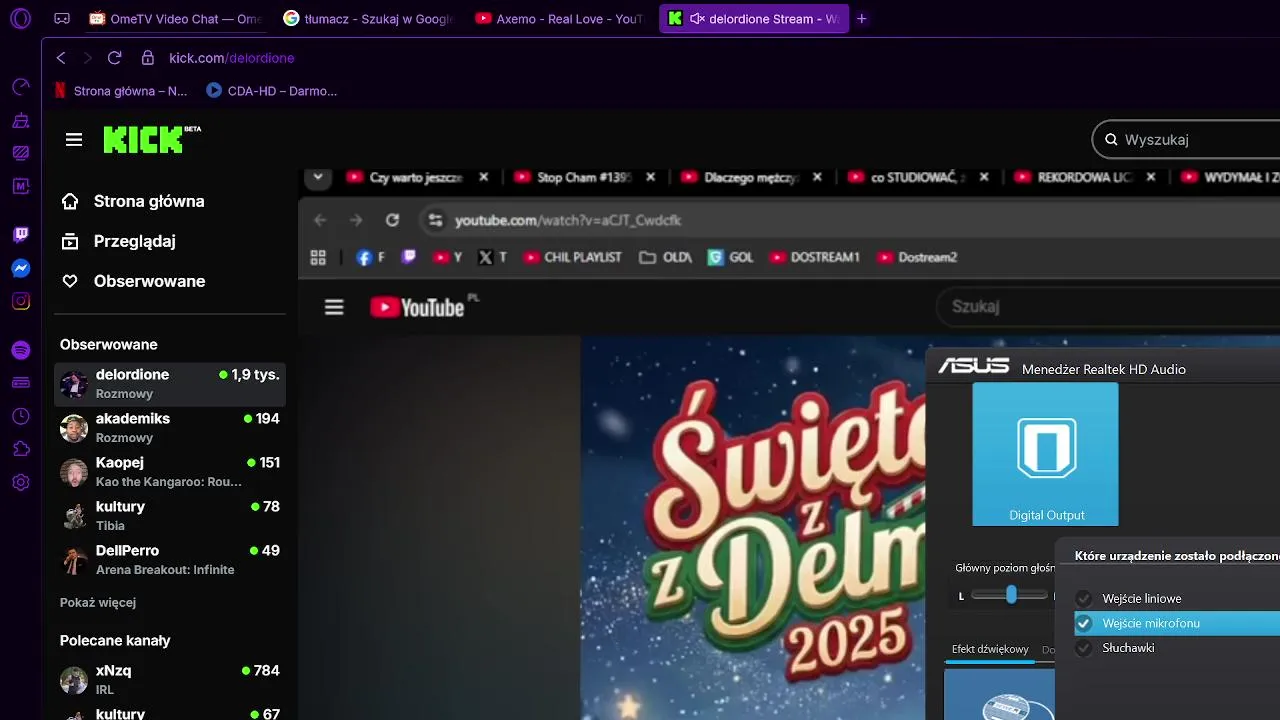Viewport: 1280px width, 720px height.
Task: Open the Kaopej followed channel
Action: coord(170,472)
